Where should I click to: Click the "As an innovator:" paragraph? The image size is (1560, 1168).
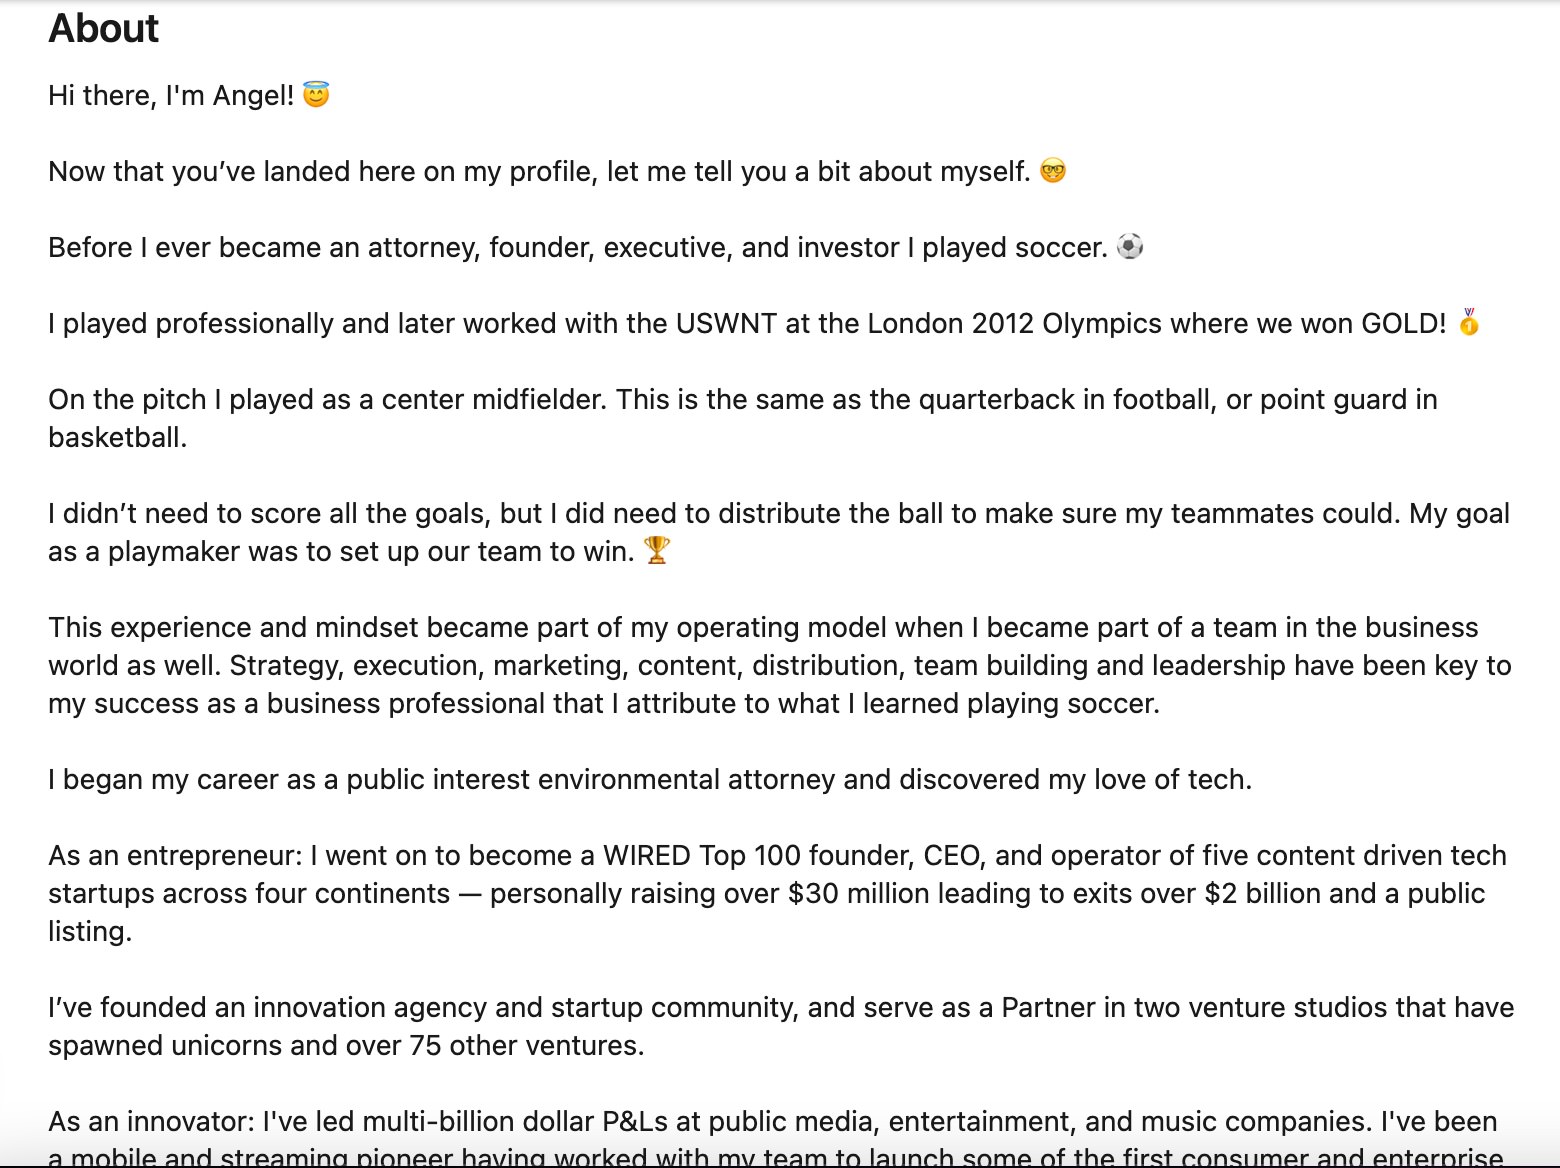pyautogui.click(x=772, y=1123)
